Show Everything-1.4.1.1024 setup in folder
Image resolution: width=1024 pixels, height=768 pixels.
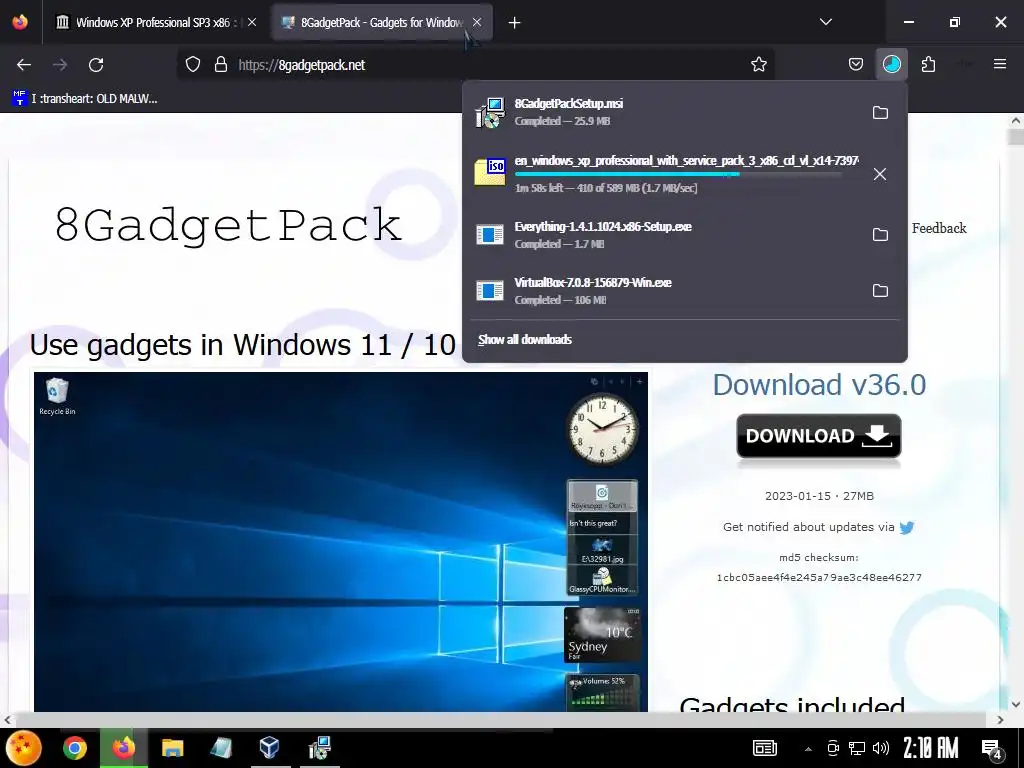coord(880,234)
